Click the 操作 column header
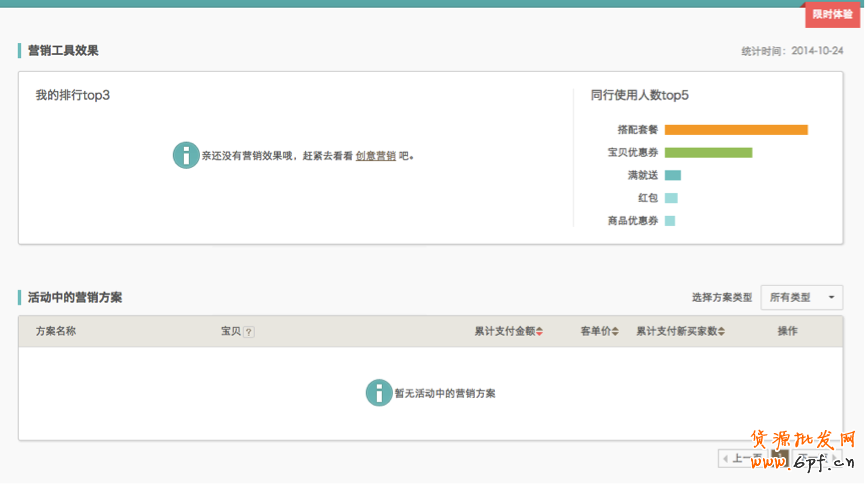Screen dimensions: 865x484 788,331
